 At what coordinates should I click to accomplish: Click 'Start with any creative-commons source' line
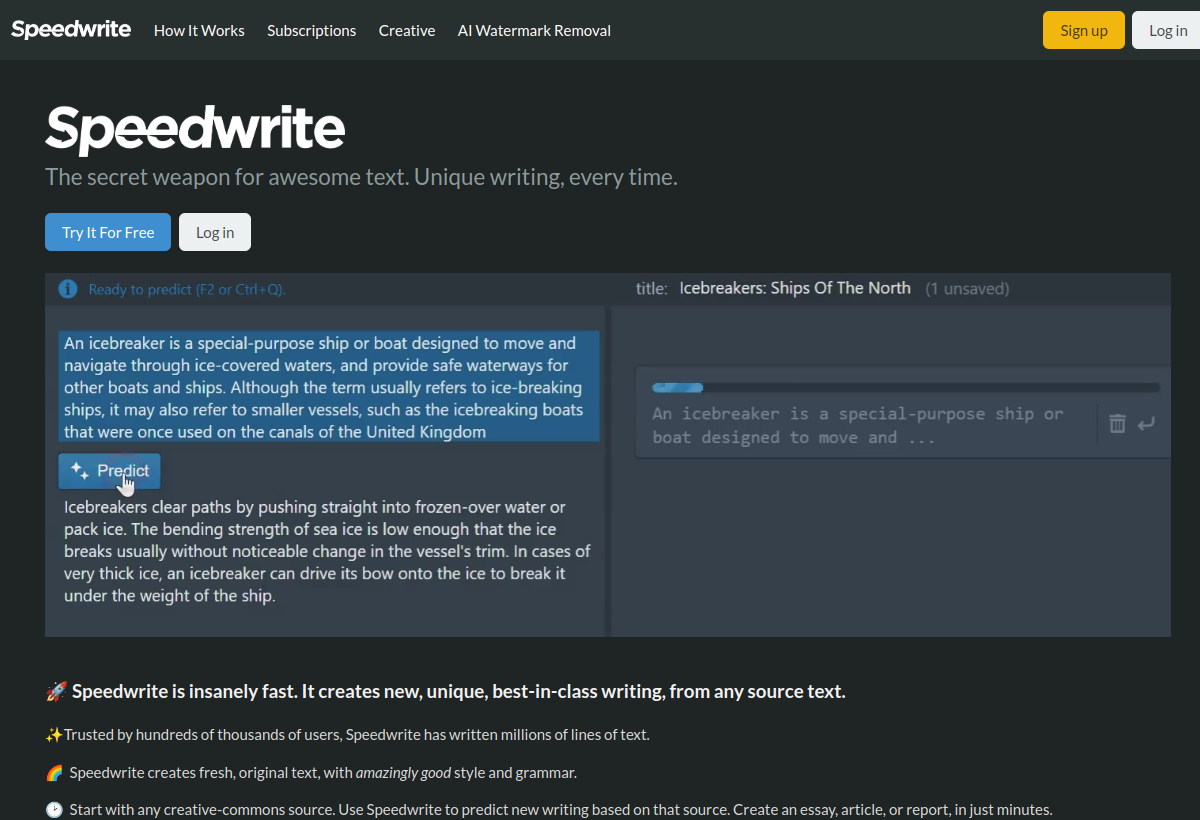[x=561, y=810]
